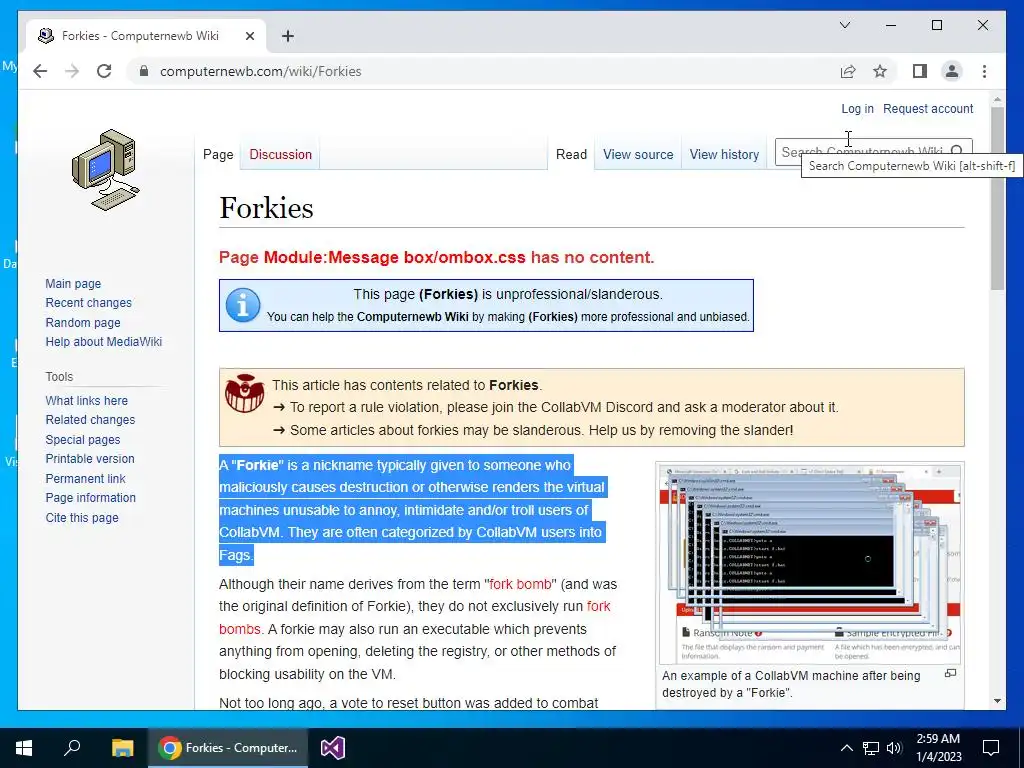Reload the page with the refresh icon
This screenshot has height=768, width=1024.
pos(104,71)
